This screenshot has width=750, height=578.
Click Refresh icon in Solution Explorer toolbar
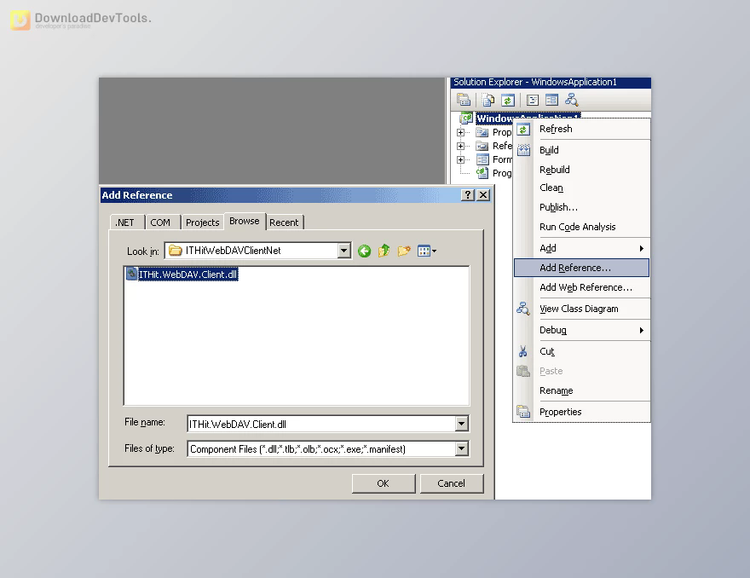[x=508, y=100]
